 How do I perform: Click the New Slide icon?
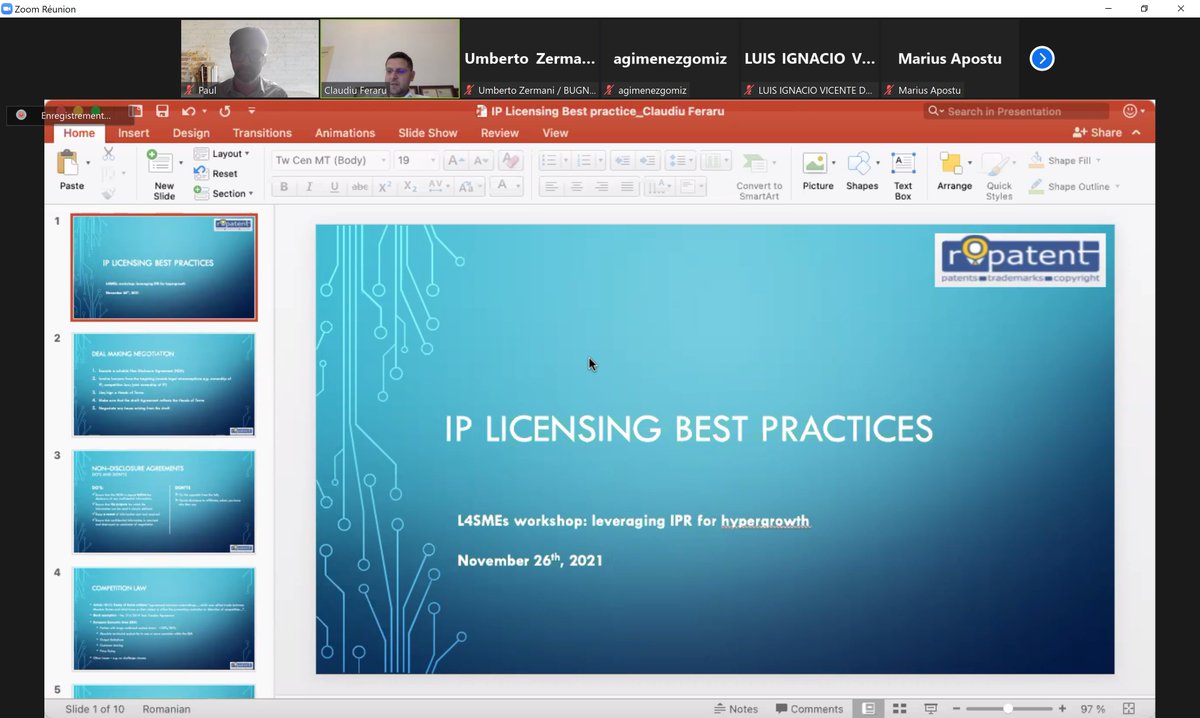click(160, 162)
